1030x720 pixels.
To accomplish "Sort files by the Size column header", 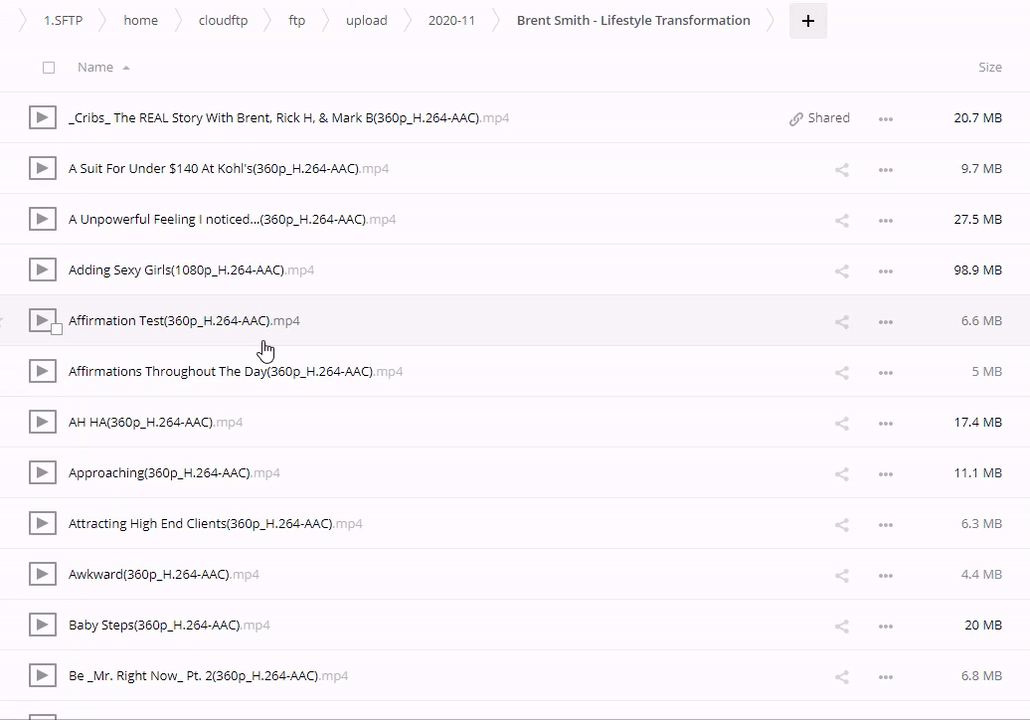I will (989, 67).
